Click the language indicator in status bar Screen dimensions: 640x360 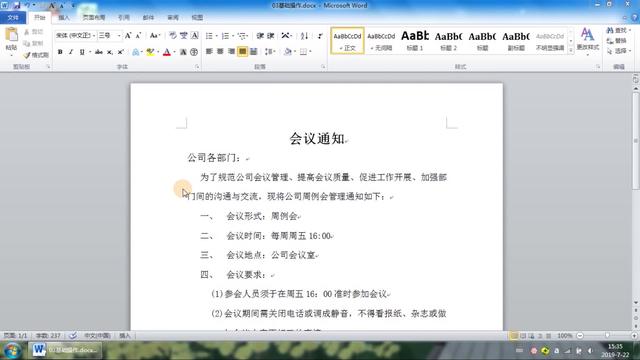point(98,336)
